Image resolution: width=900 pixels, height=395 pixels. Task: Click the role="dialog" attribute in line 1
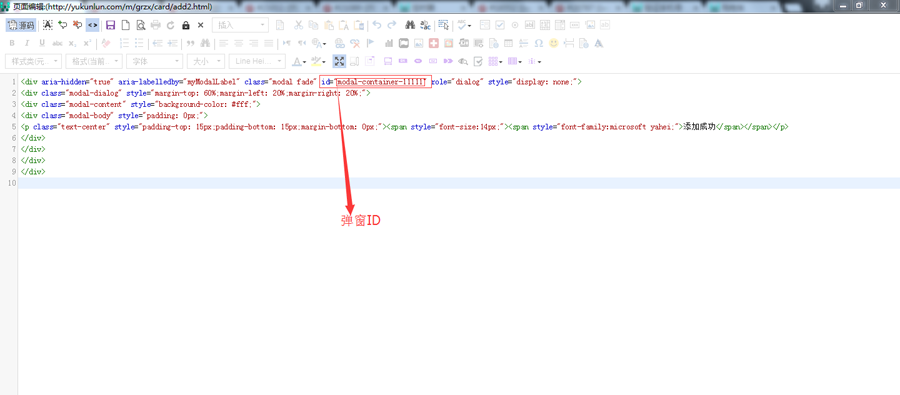(x=457, y=82)
